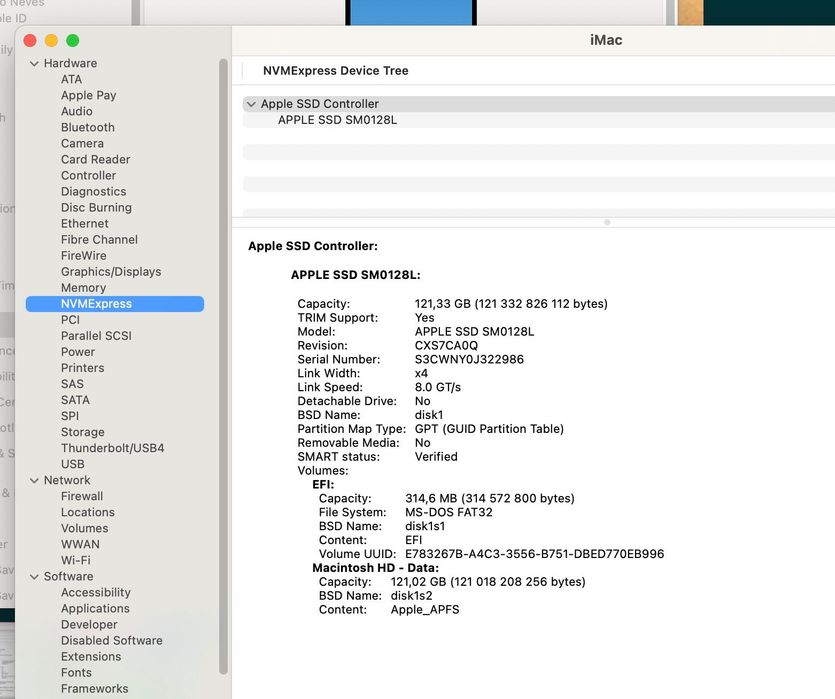This screenshot has width=835, height=699.
Task: Select Parallel SCSI entry
Action: coord(96,335)
